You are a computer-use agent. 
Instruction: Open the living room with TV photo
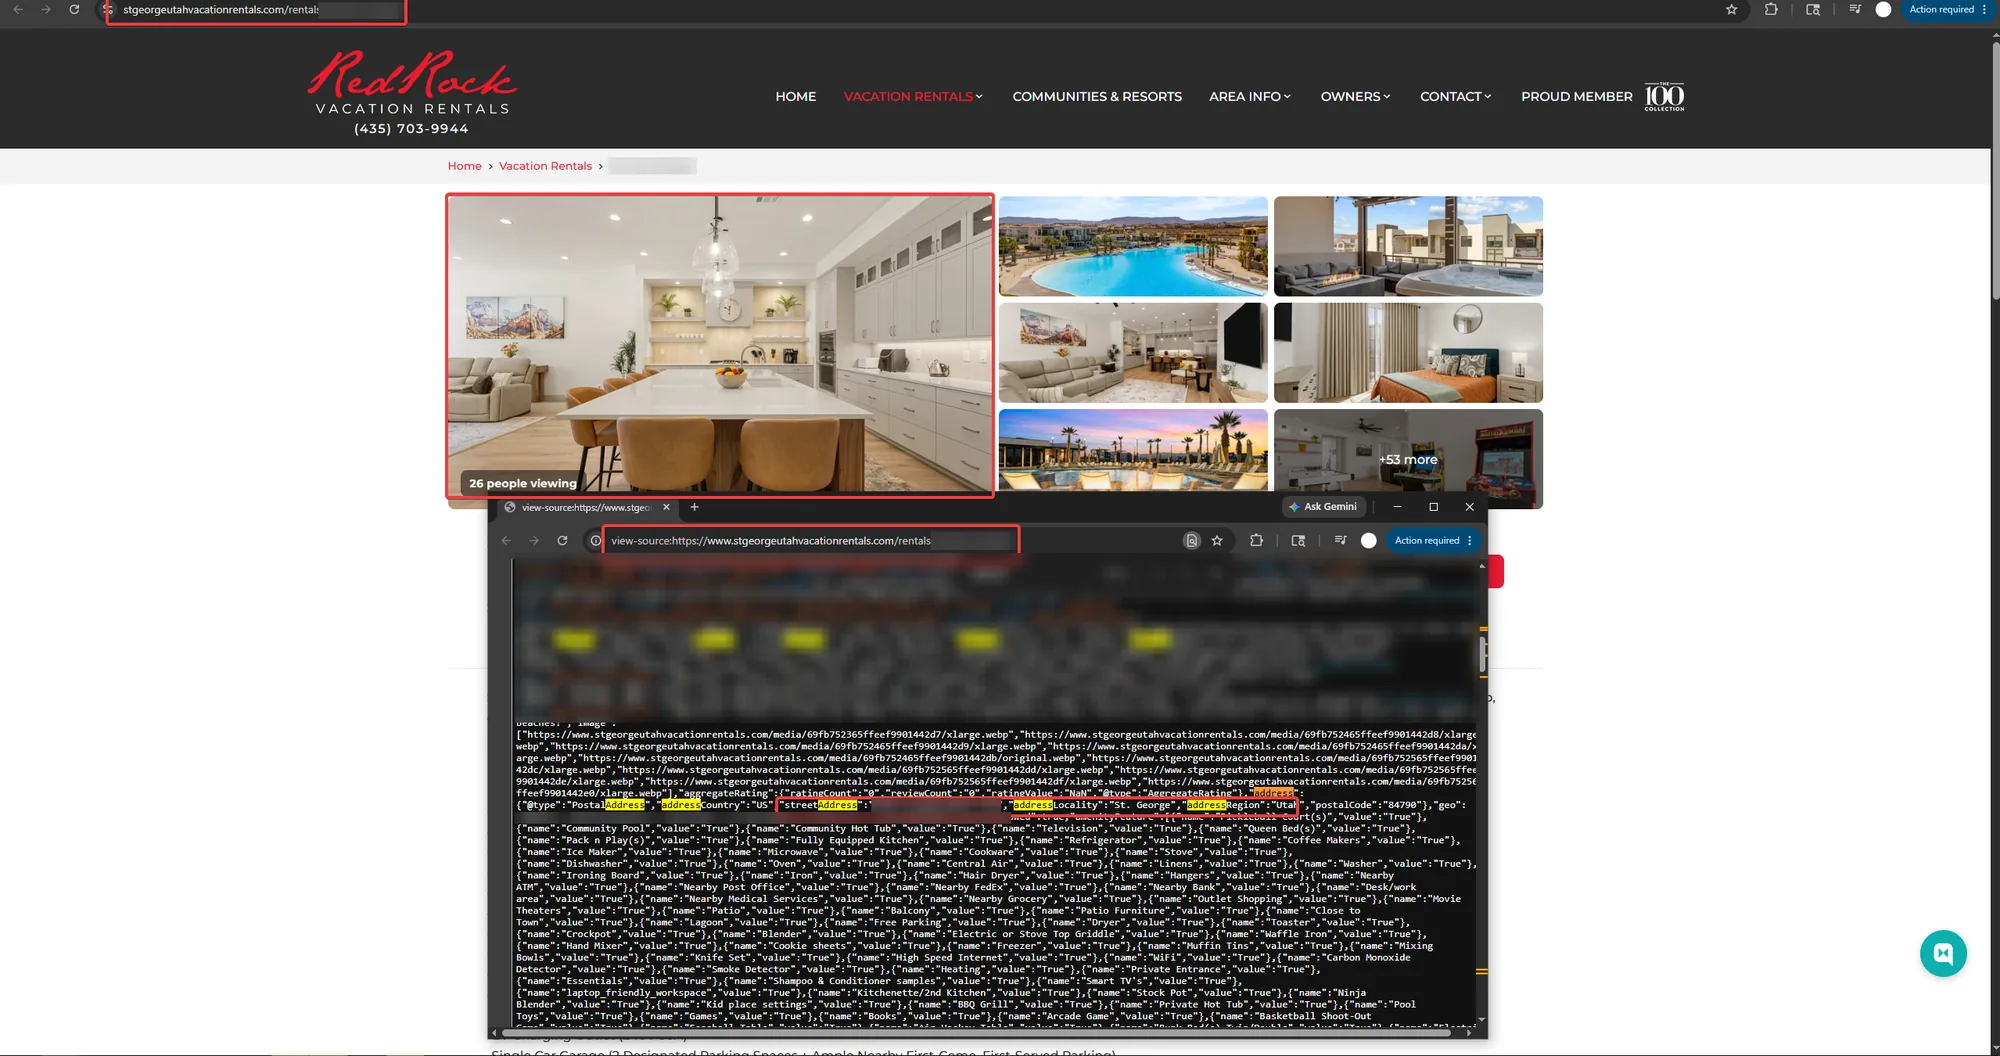[1133, 352]
